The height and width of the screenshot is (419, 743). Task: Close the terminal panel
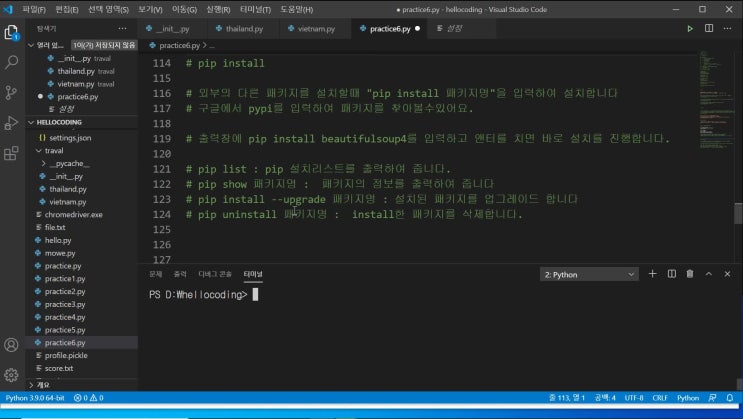coord(727,274)
